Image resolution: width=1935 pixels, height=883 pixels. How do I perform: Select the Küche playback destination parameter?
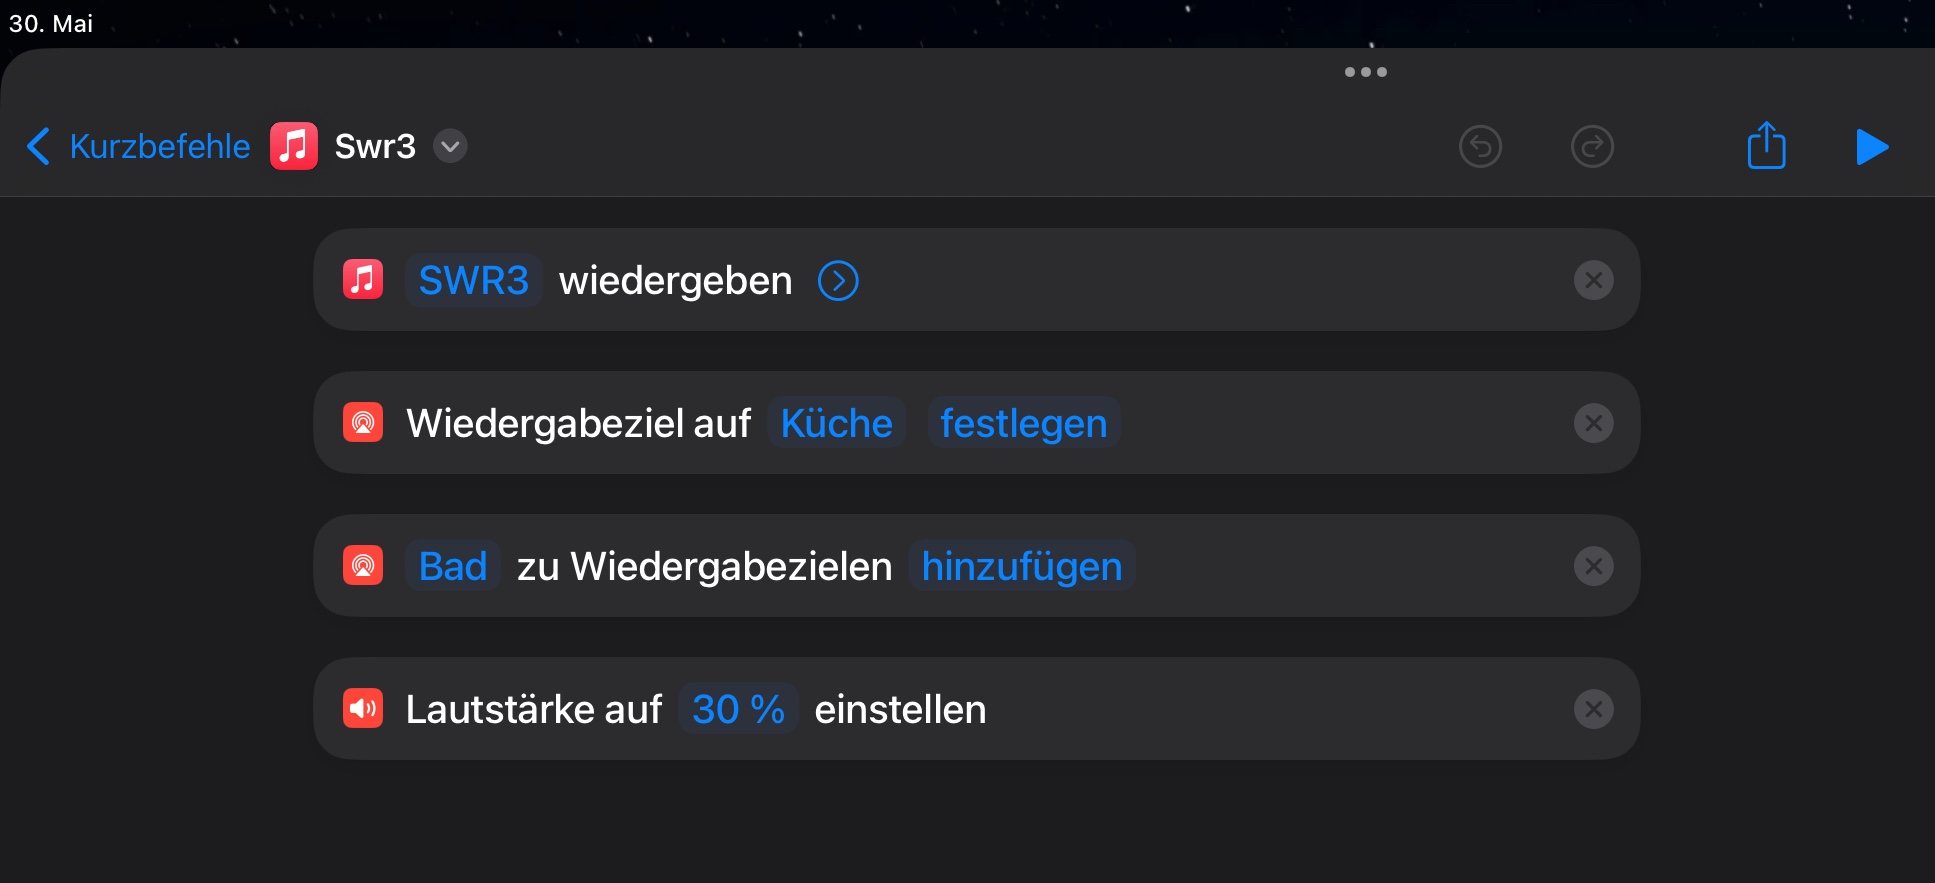pyautogui.click(x=836, y=424)
